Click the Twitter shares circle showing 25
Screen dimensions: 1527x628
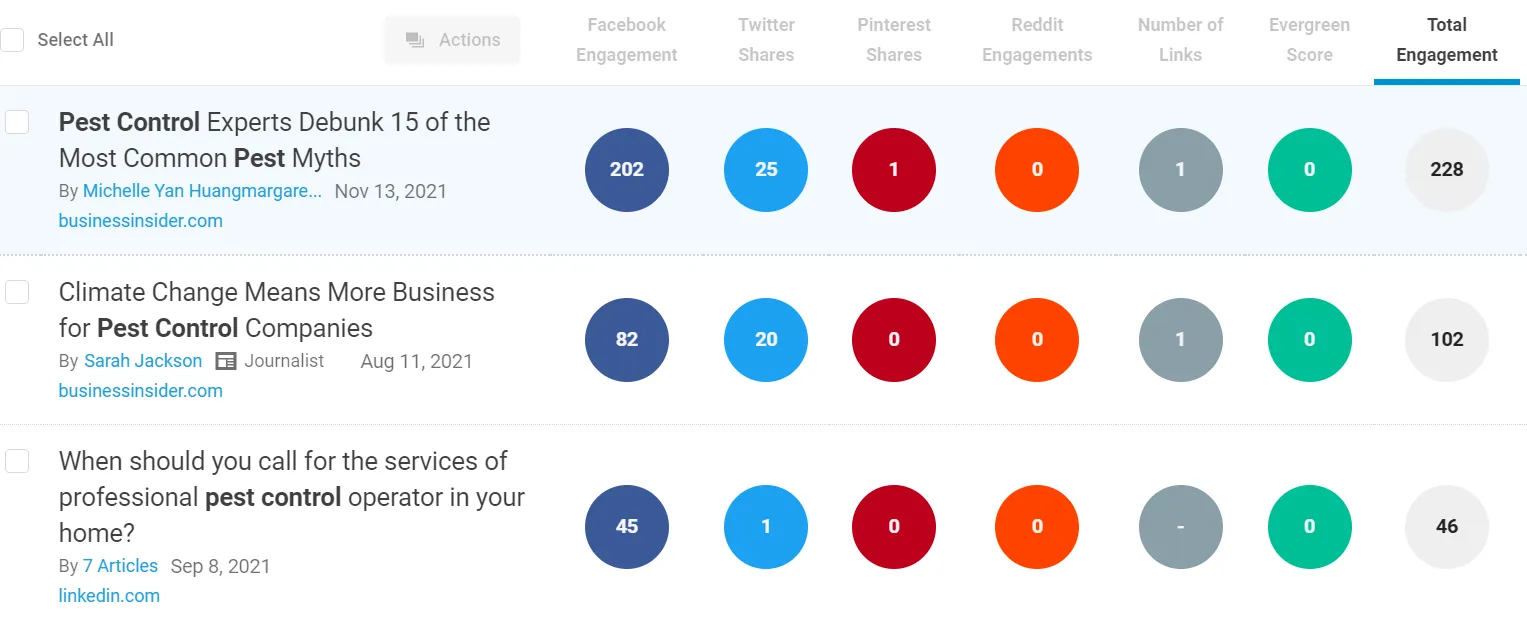point(766,170)
